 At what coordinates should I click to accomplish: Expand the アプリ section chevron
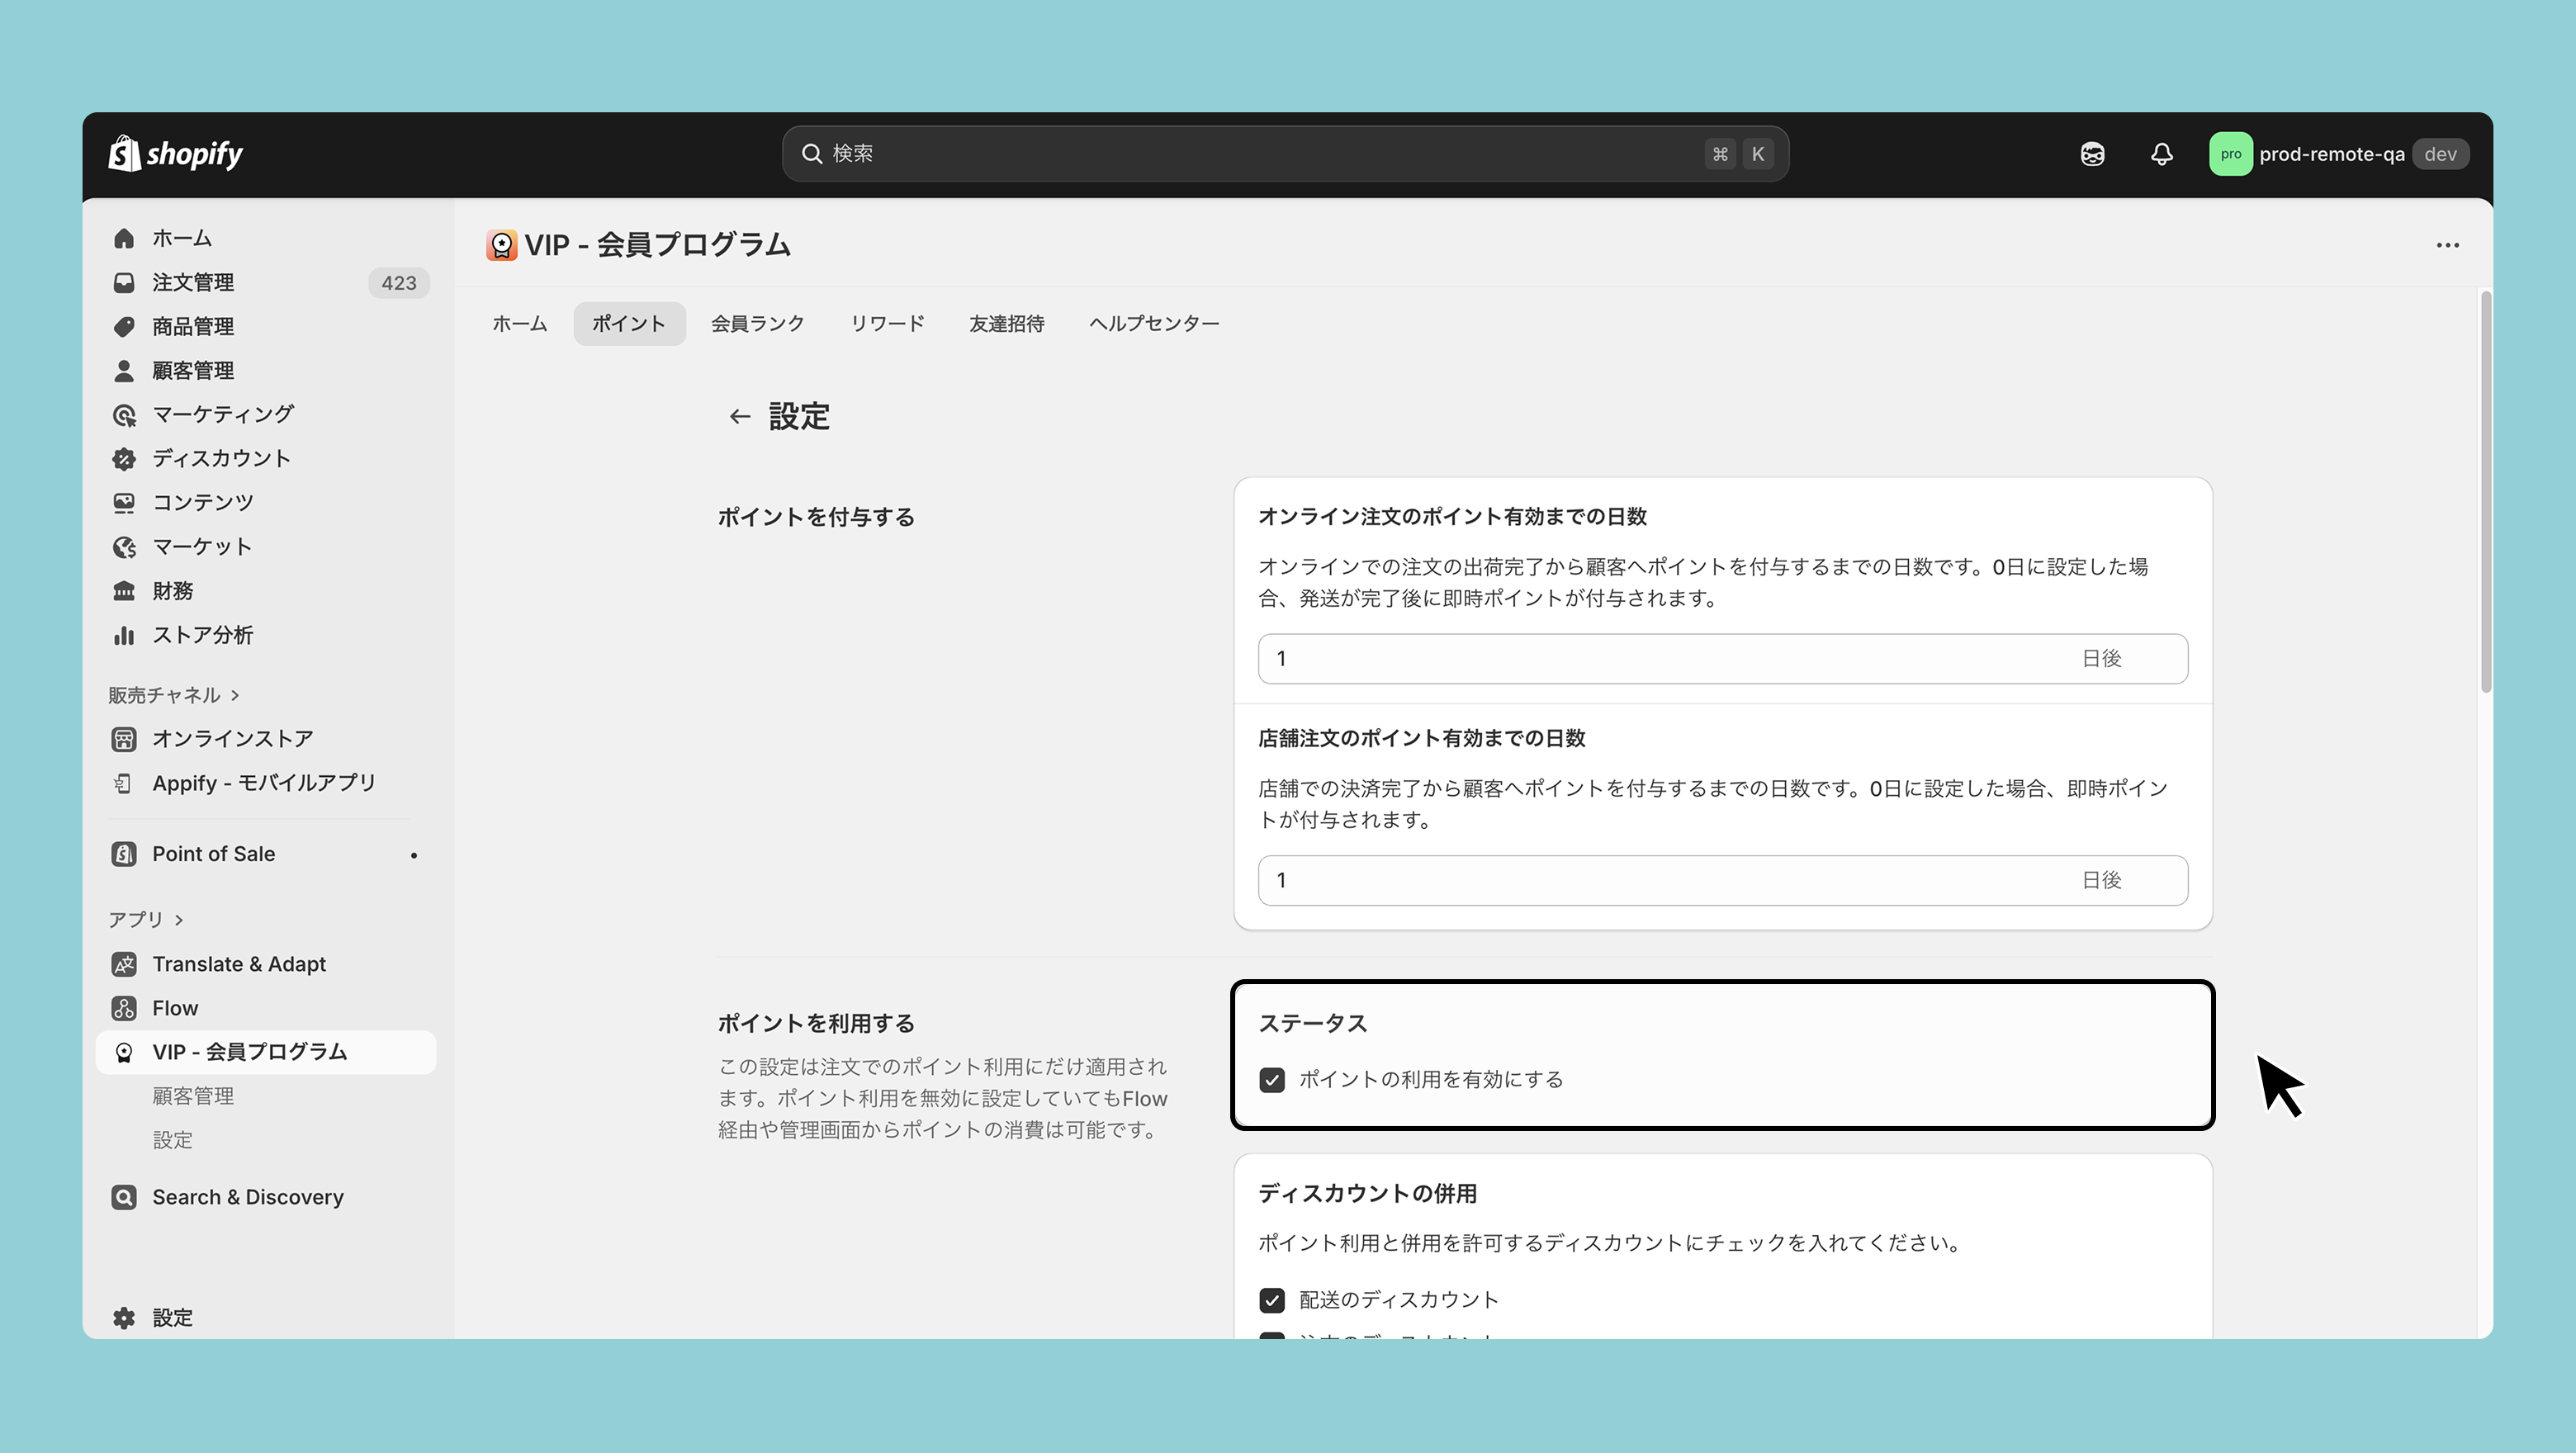tap(179, 920)
